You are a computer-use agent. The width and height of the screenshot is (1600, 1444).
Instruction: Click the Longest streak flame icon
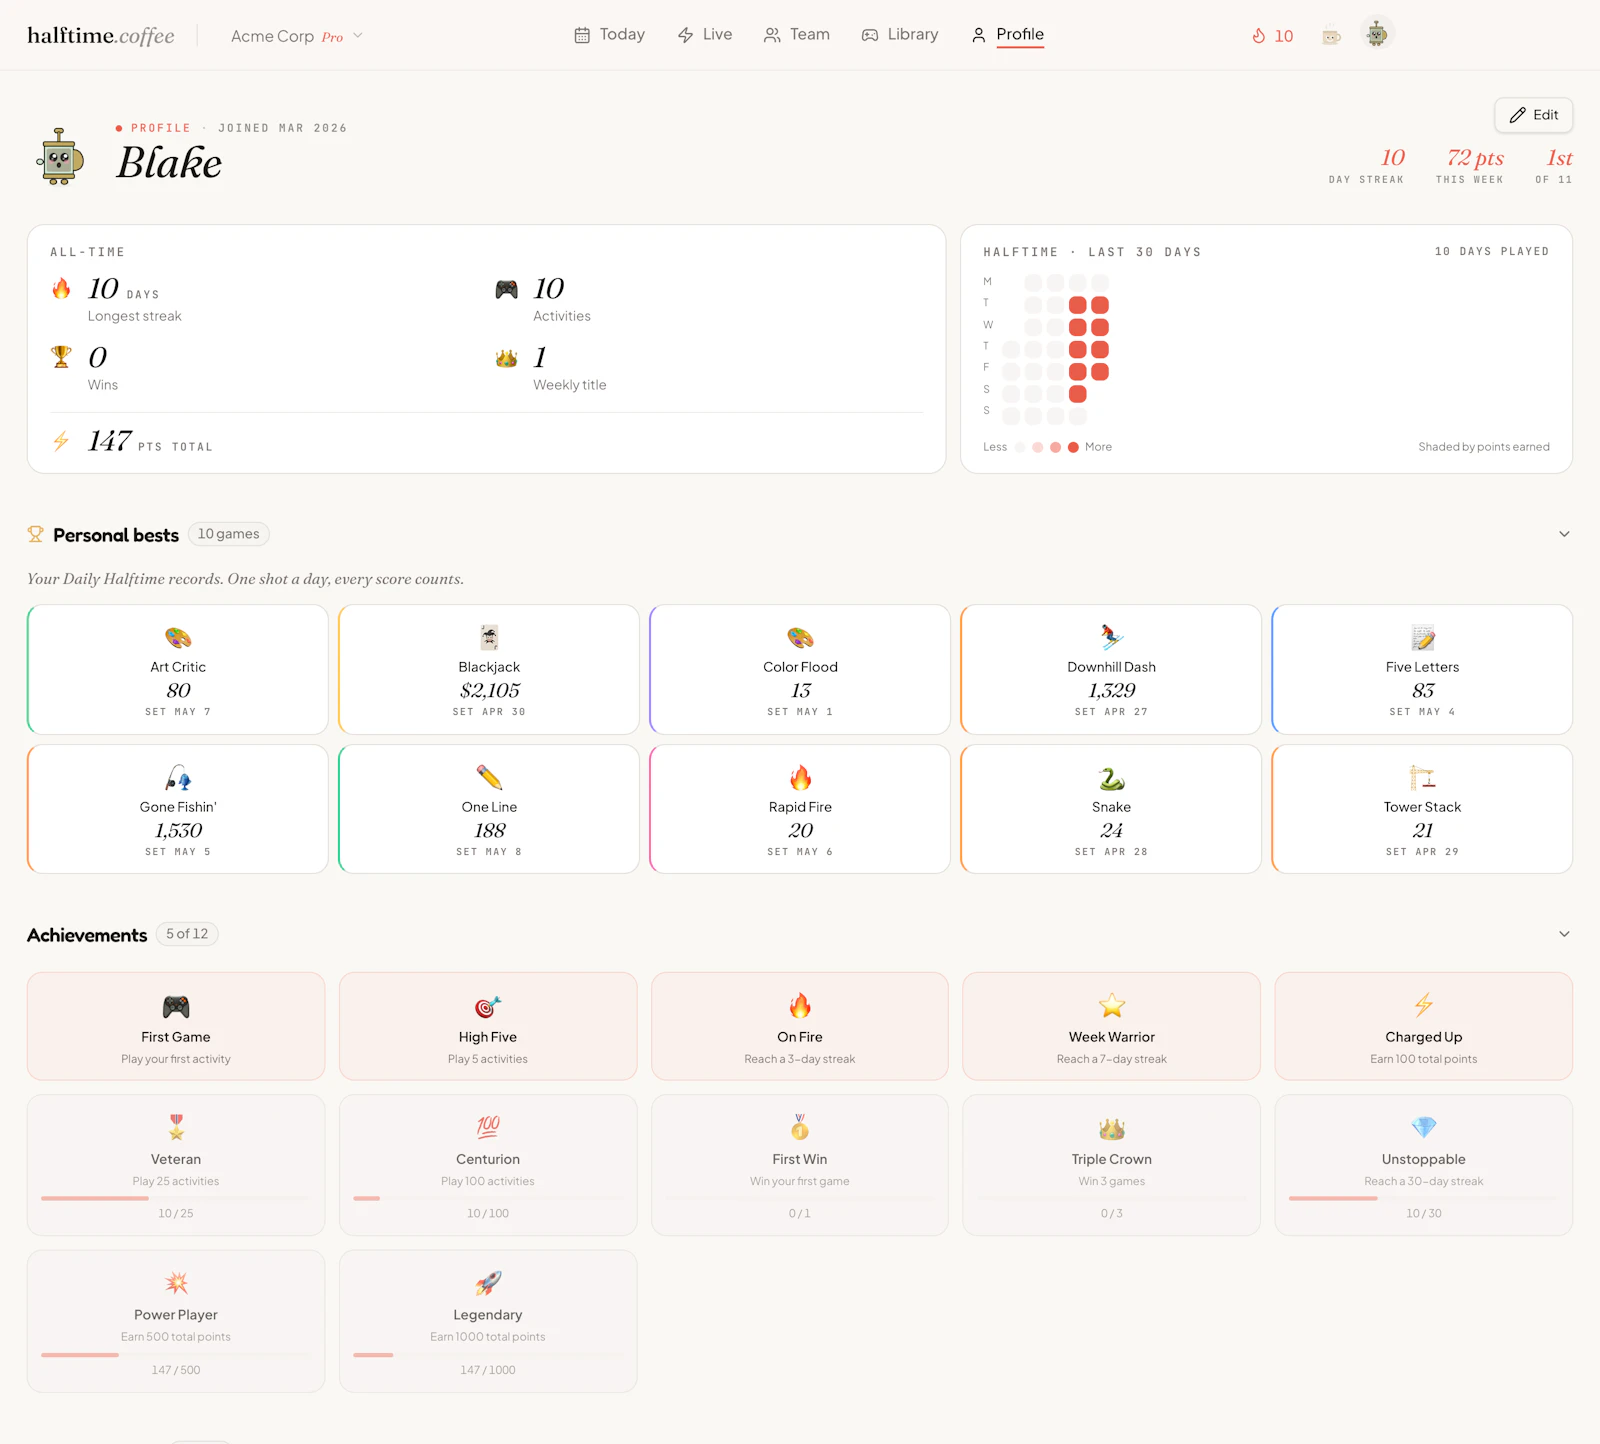coord(62,289)
